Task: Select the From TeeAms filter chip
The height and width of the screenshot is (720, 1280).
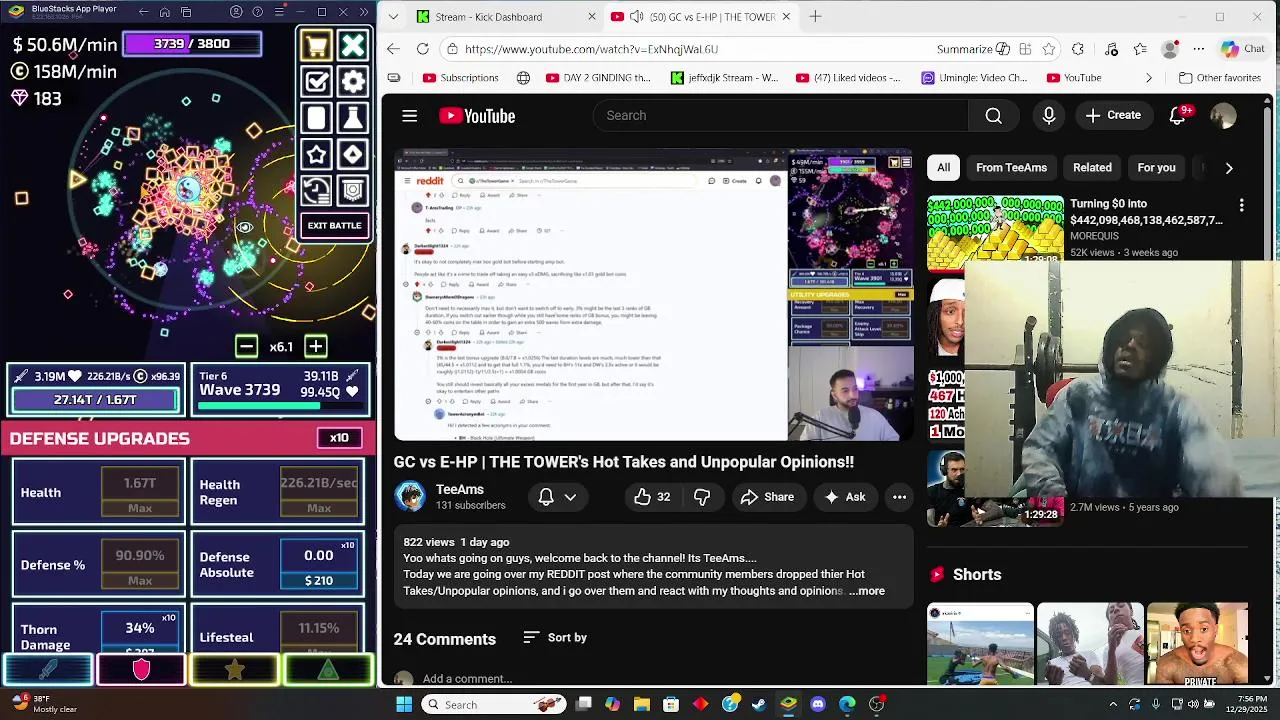Action: point(1011,168)
